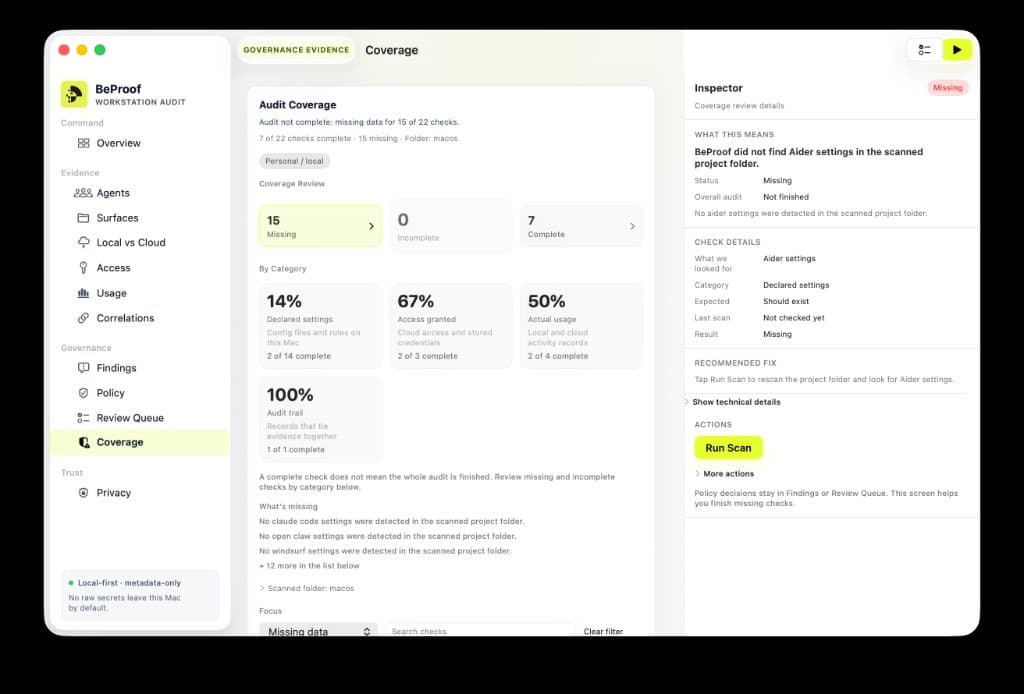Open the 15 Missing checks card
Viewport: 1024px width, 694px height.
click(320, 226)
